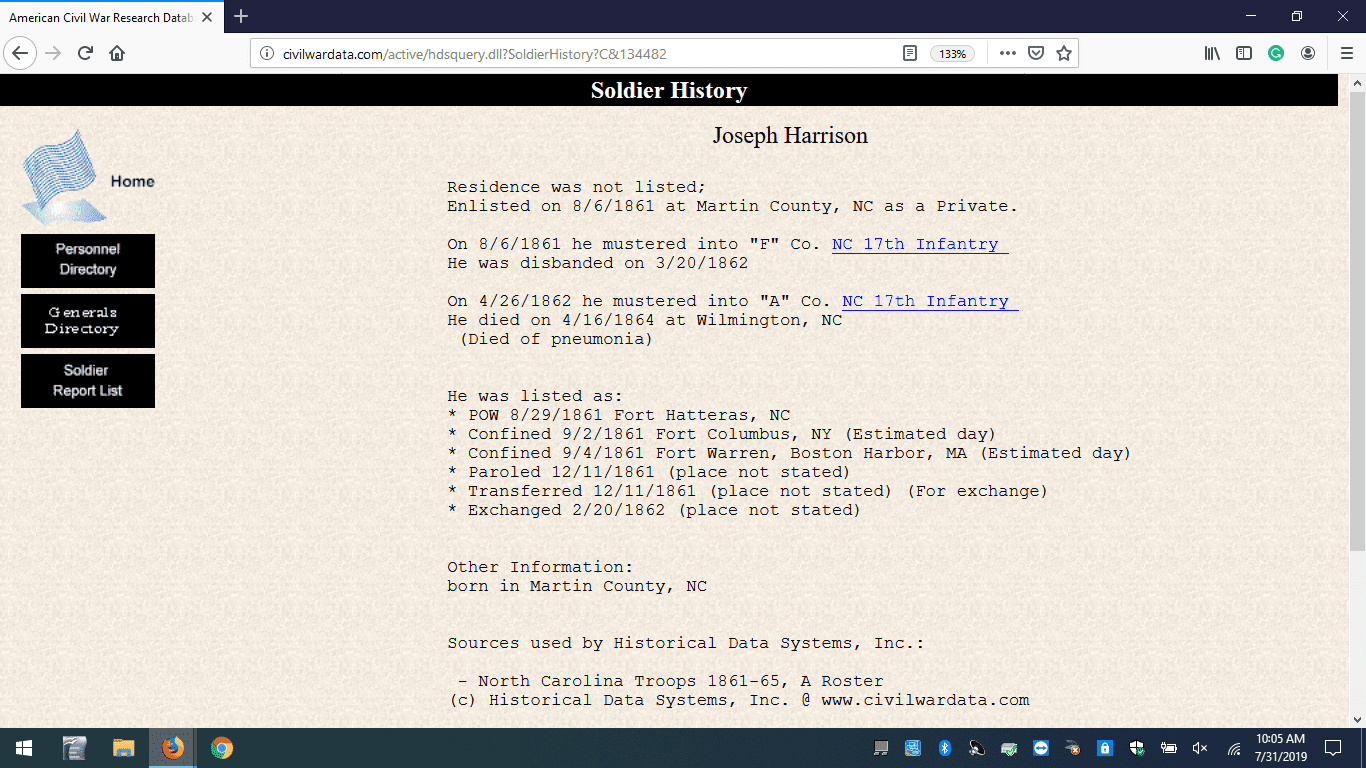
Task: Launch Chrome from the taskbar
Action: [222, 748]
